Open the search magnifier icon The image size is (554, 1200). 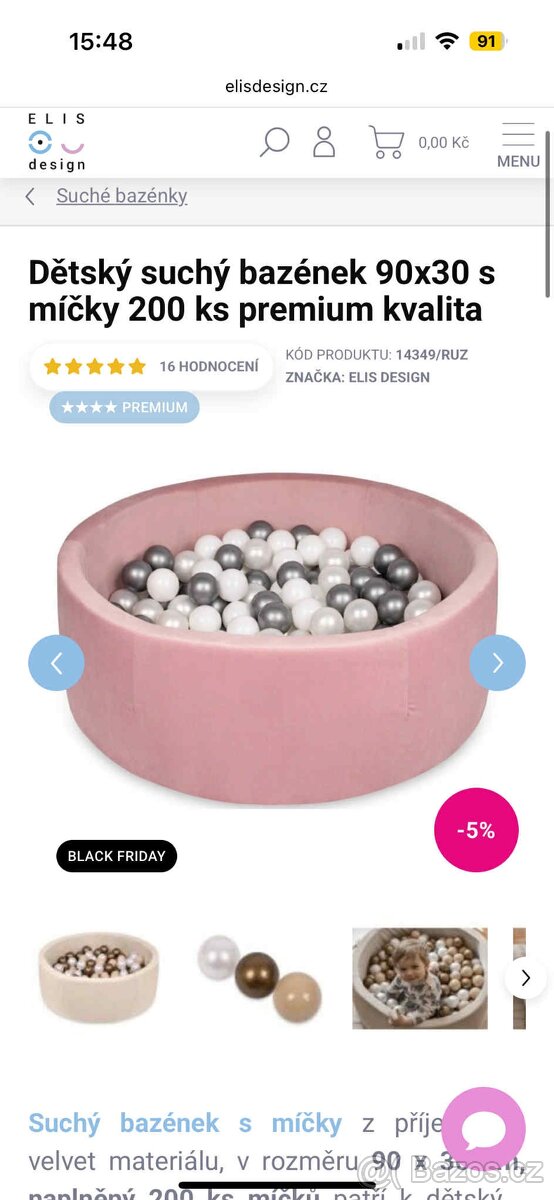(274, 141)
